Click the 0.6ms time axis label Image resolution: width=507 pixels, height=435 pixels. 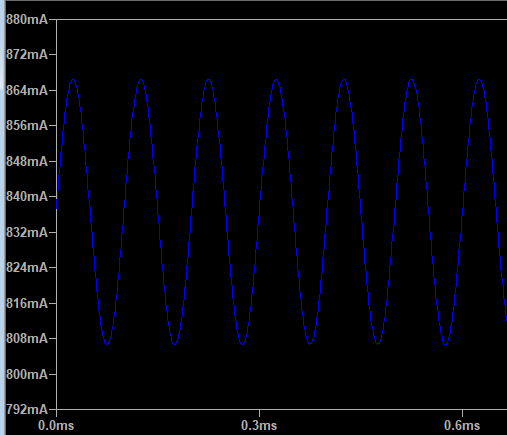pos(462,426)
